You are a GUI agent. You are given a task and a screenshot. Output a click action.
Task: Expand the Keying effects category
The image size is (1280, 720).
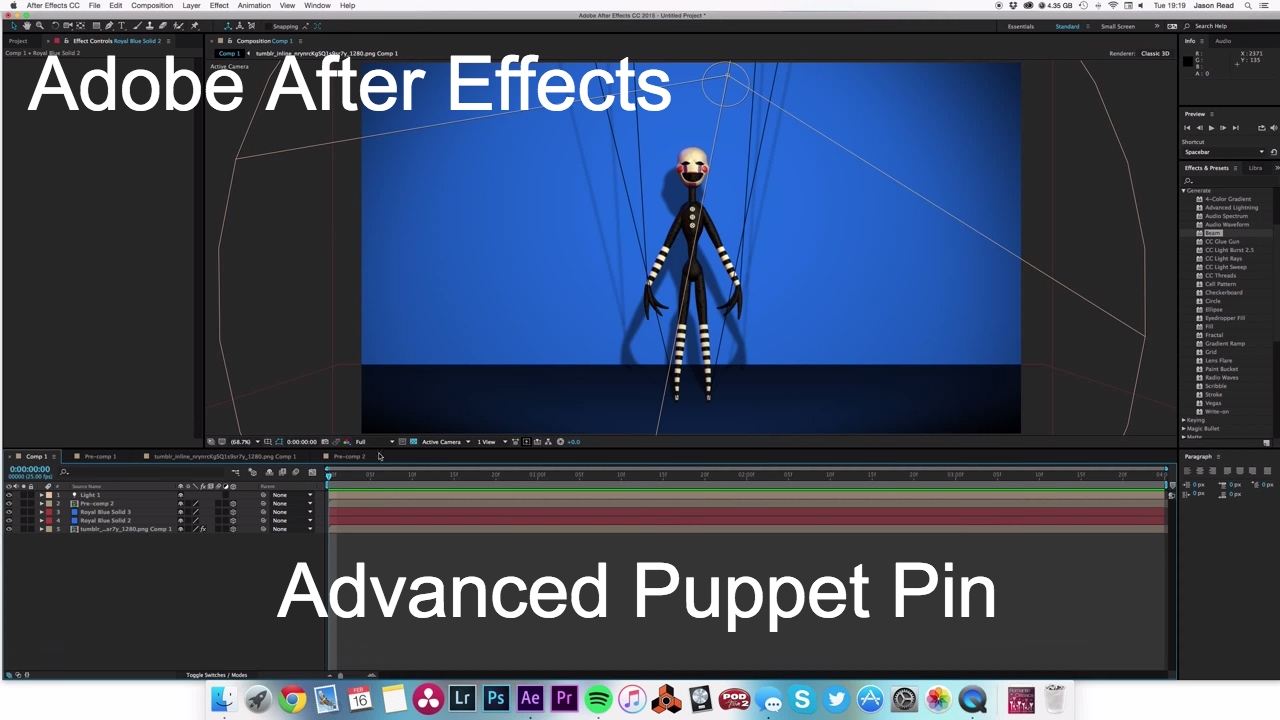tap(1184, 420)
